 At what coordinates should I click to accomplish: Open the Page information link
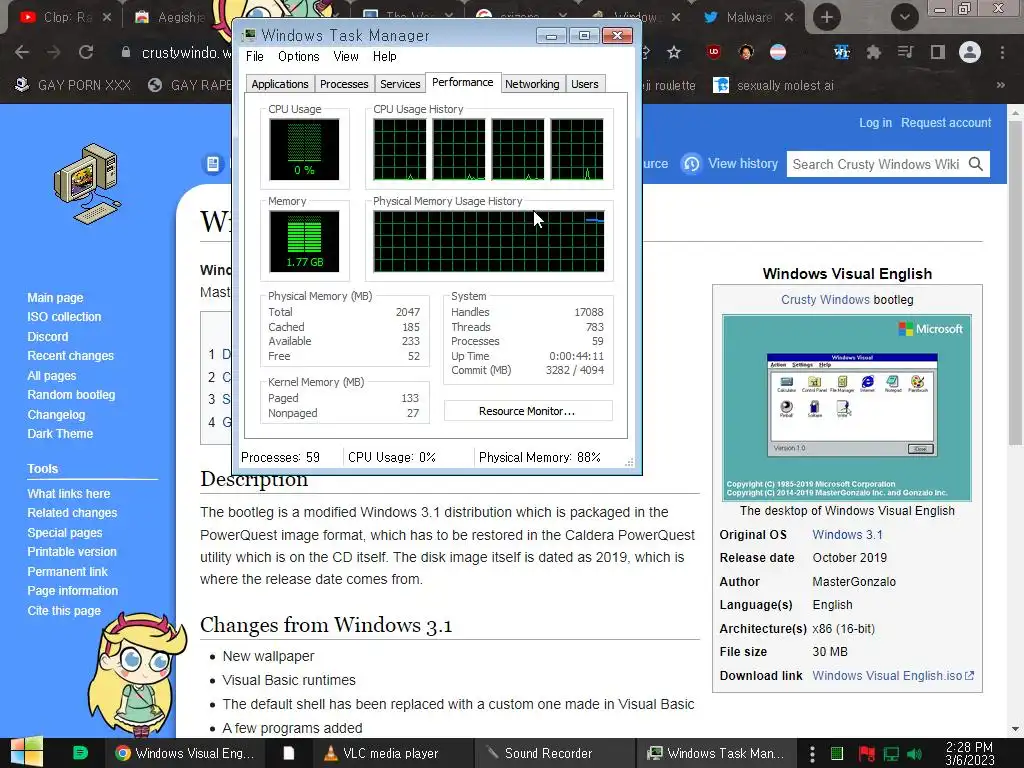tap(72, 591)
